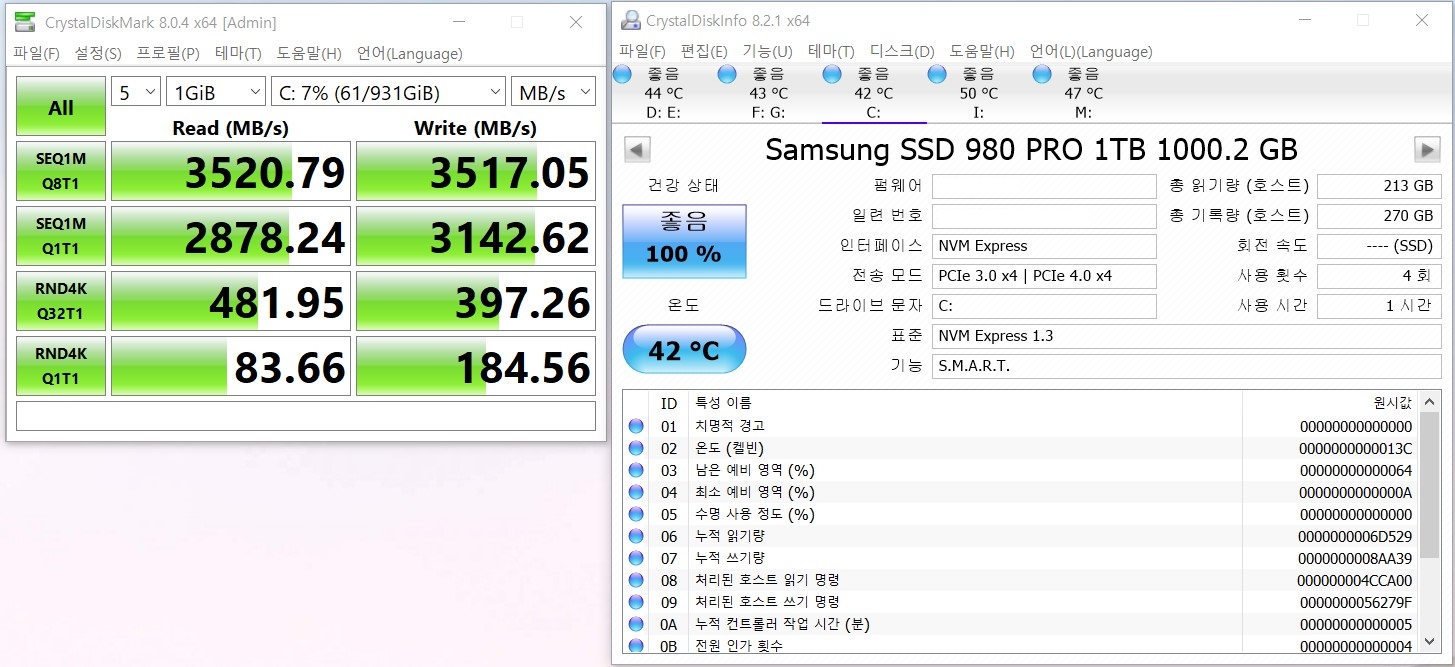Viewport: 1455px width, 667px height.
Task: Click the 사용 시간 value 1 시간
Action: tap(1379, 306)
